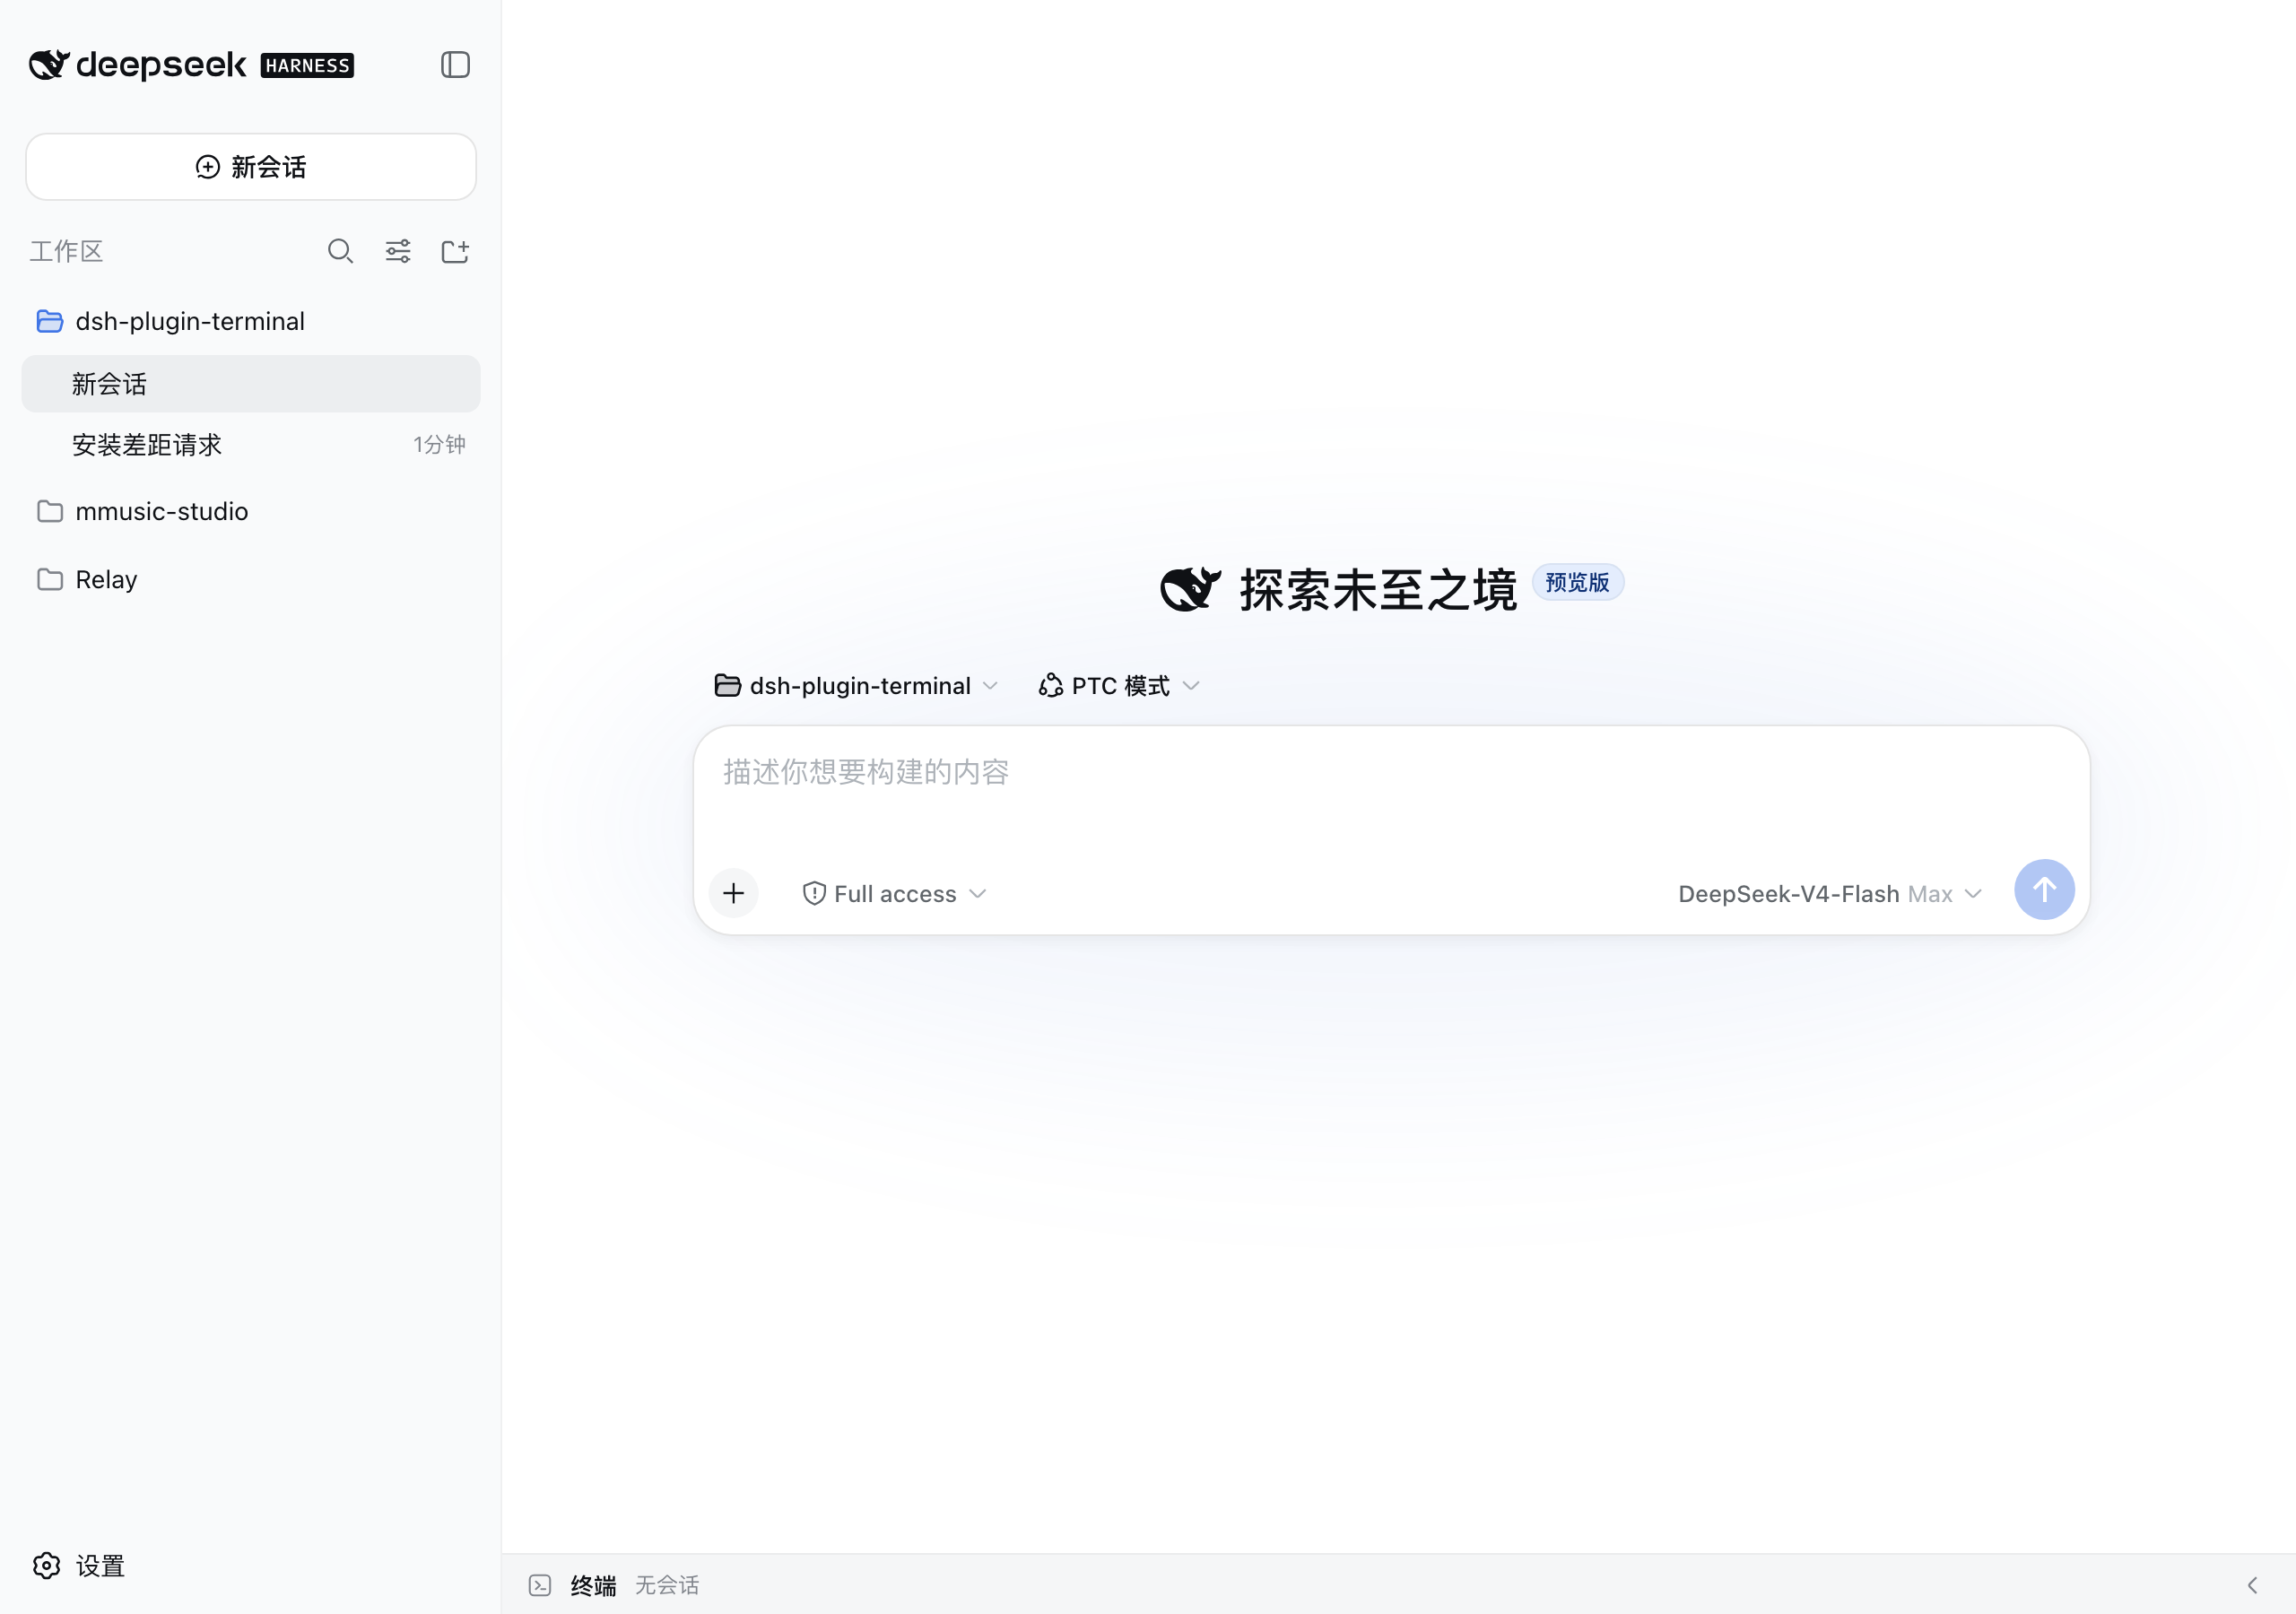Click the terminal prompt icon in status bar
This screenshot has height=1614, width=2296.
pyautogui.click(x=540, y=1585)
